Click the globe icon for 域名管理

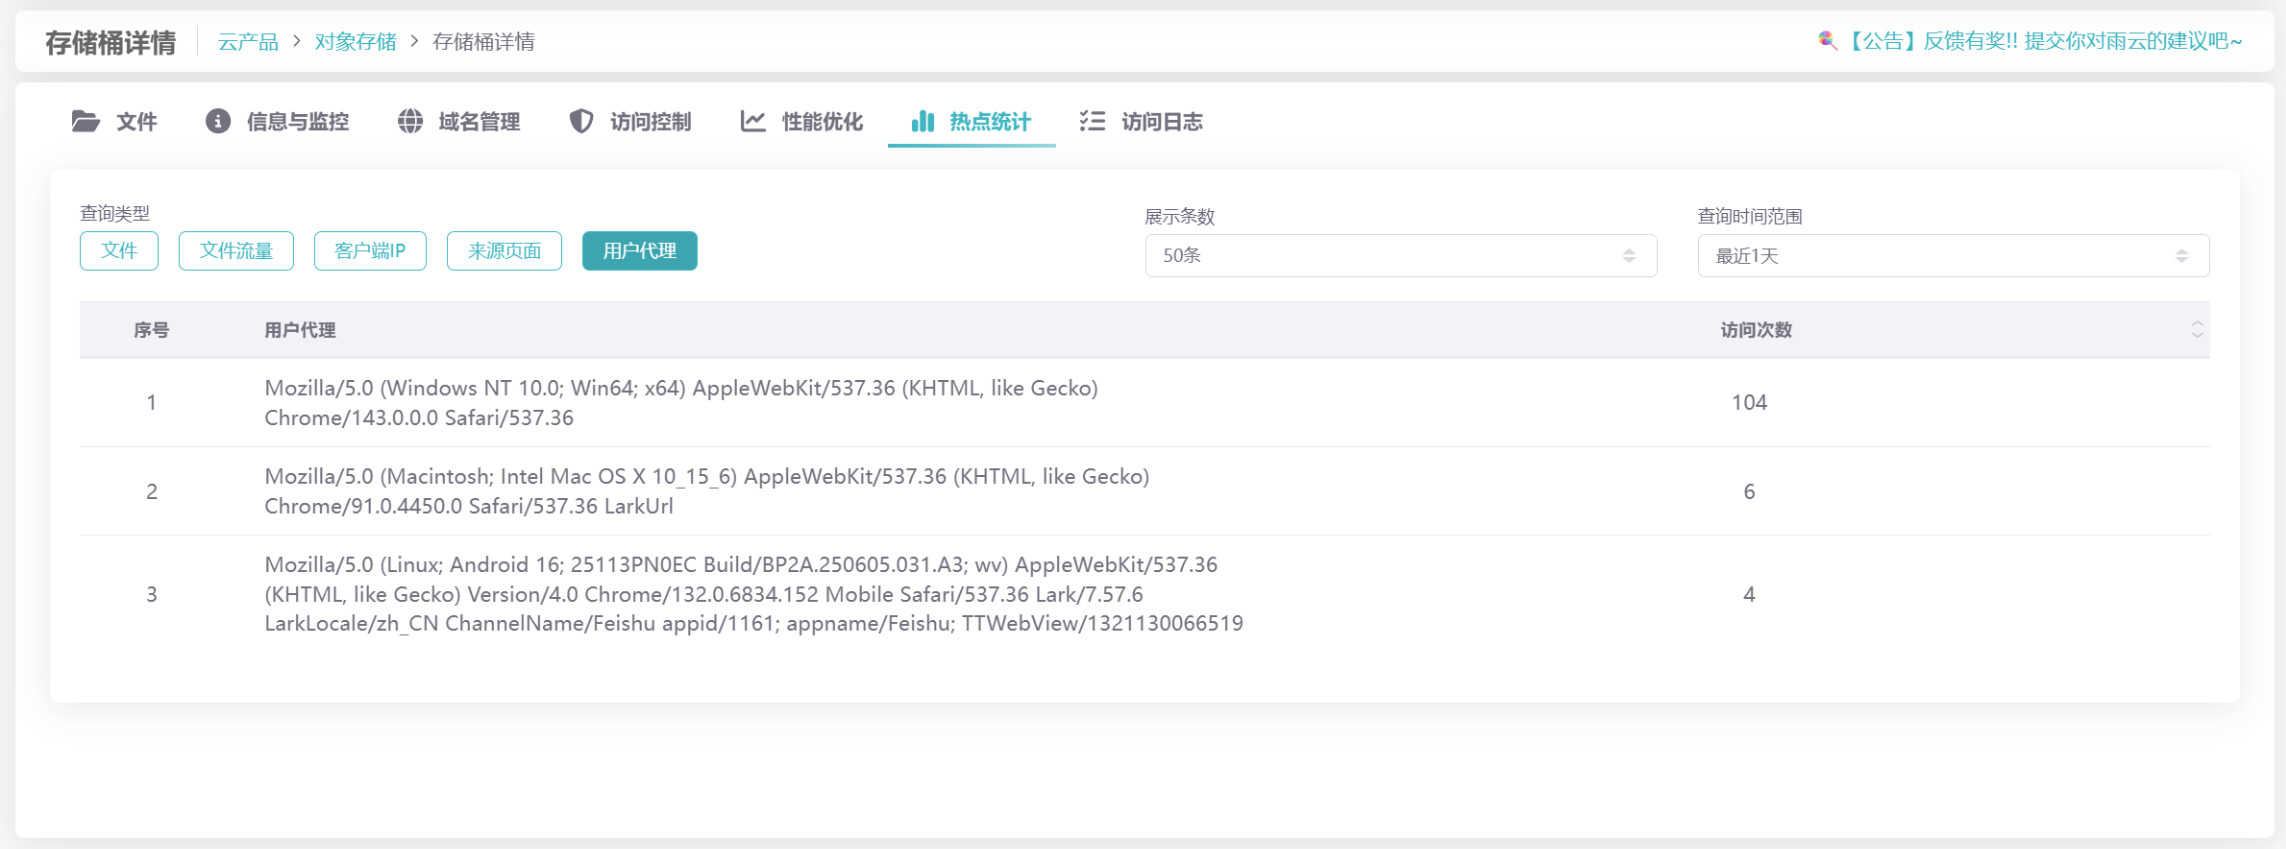[410, 122]
